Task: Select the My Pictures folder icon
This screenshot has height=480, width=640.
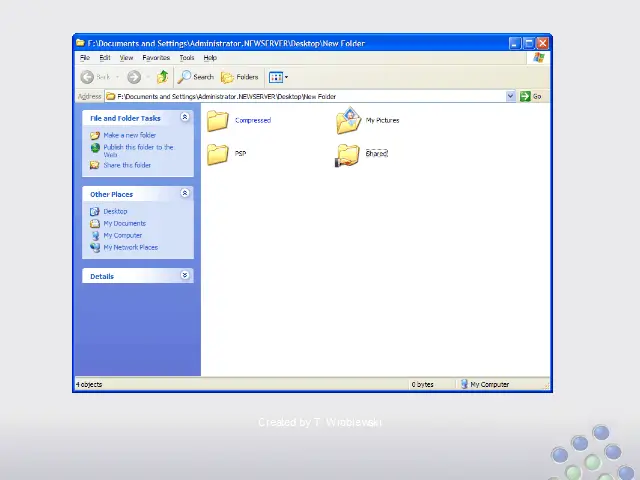Action: point(348,121)
